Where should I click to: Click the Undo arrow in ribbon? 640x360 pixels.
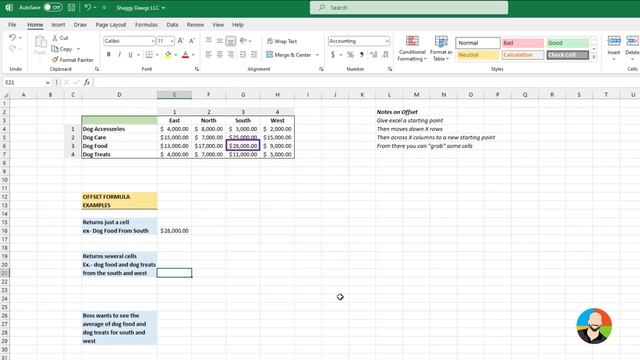click(12, 38)
